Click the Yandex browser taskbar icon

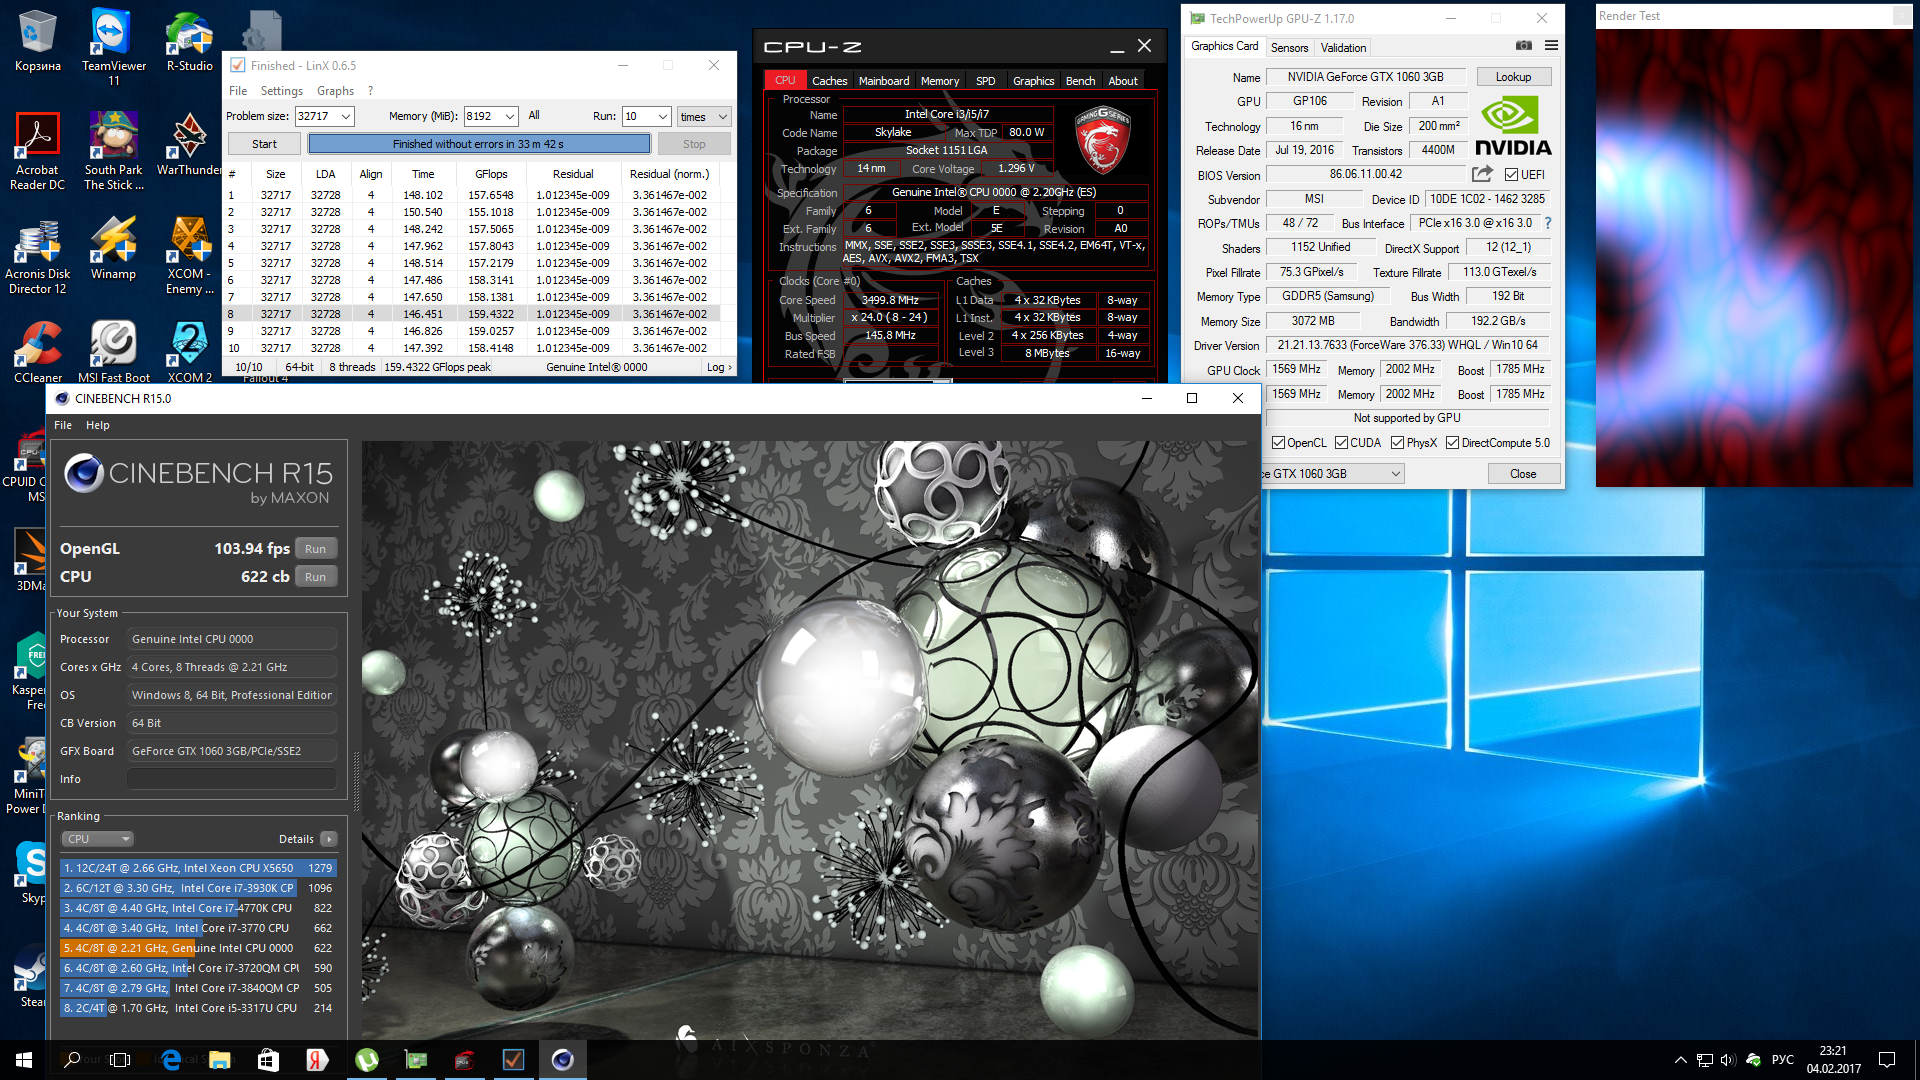point(318,1060)
